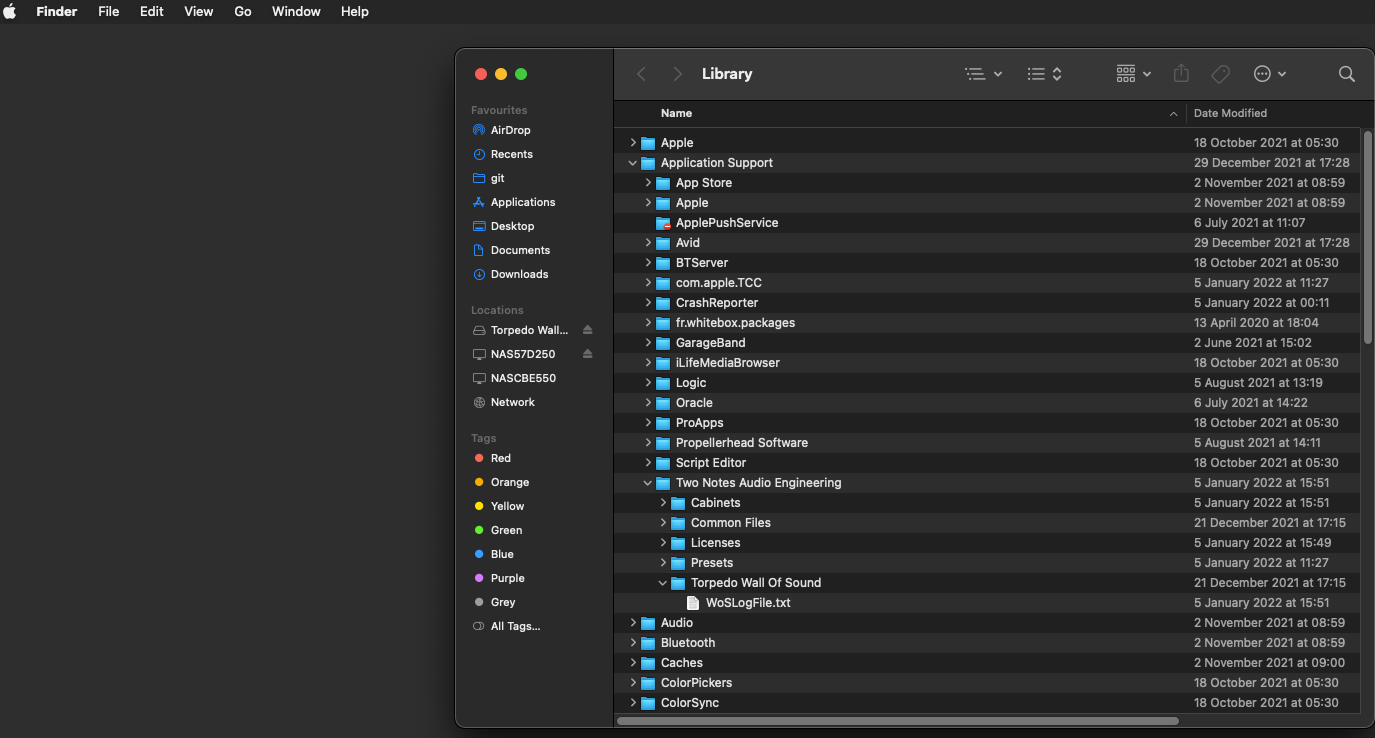Select the fr.whitebox.packages folder row

[x=987, y=323]
